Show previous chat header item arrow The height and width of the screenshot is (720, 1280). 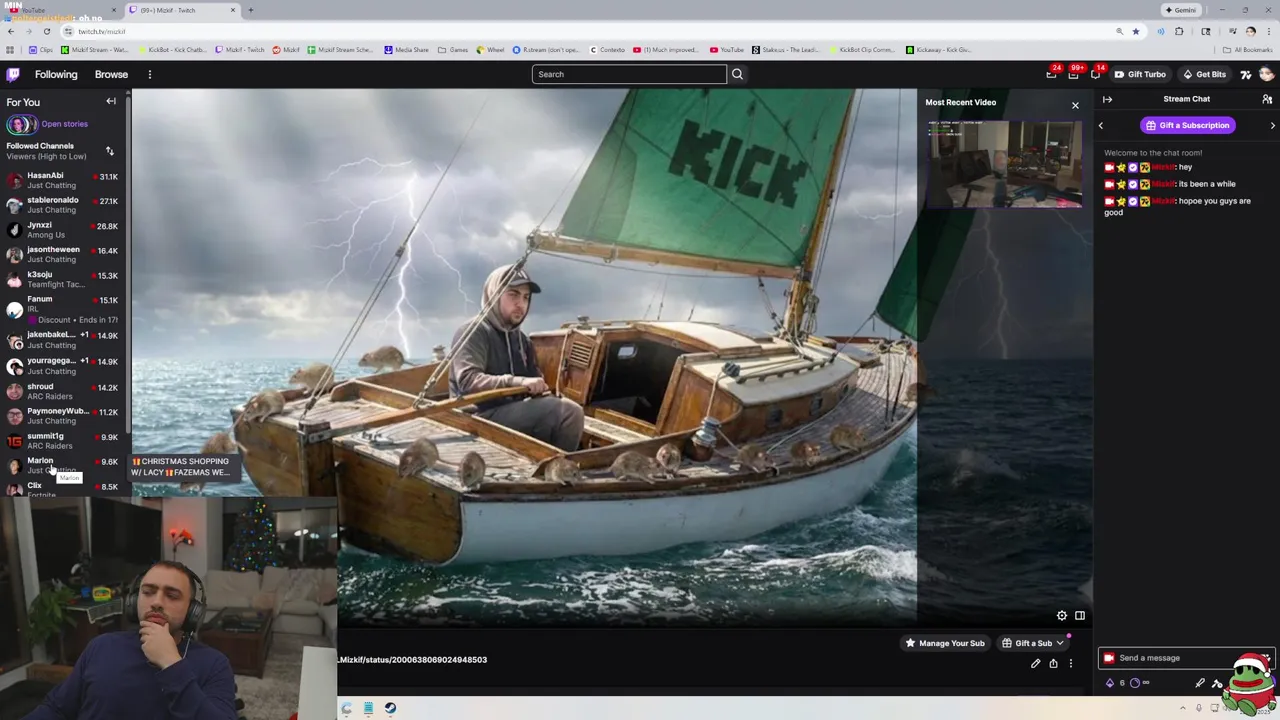1101,125
